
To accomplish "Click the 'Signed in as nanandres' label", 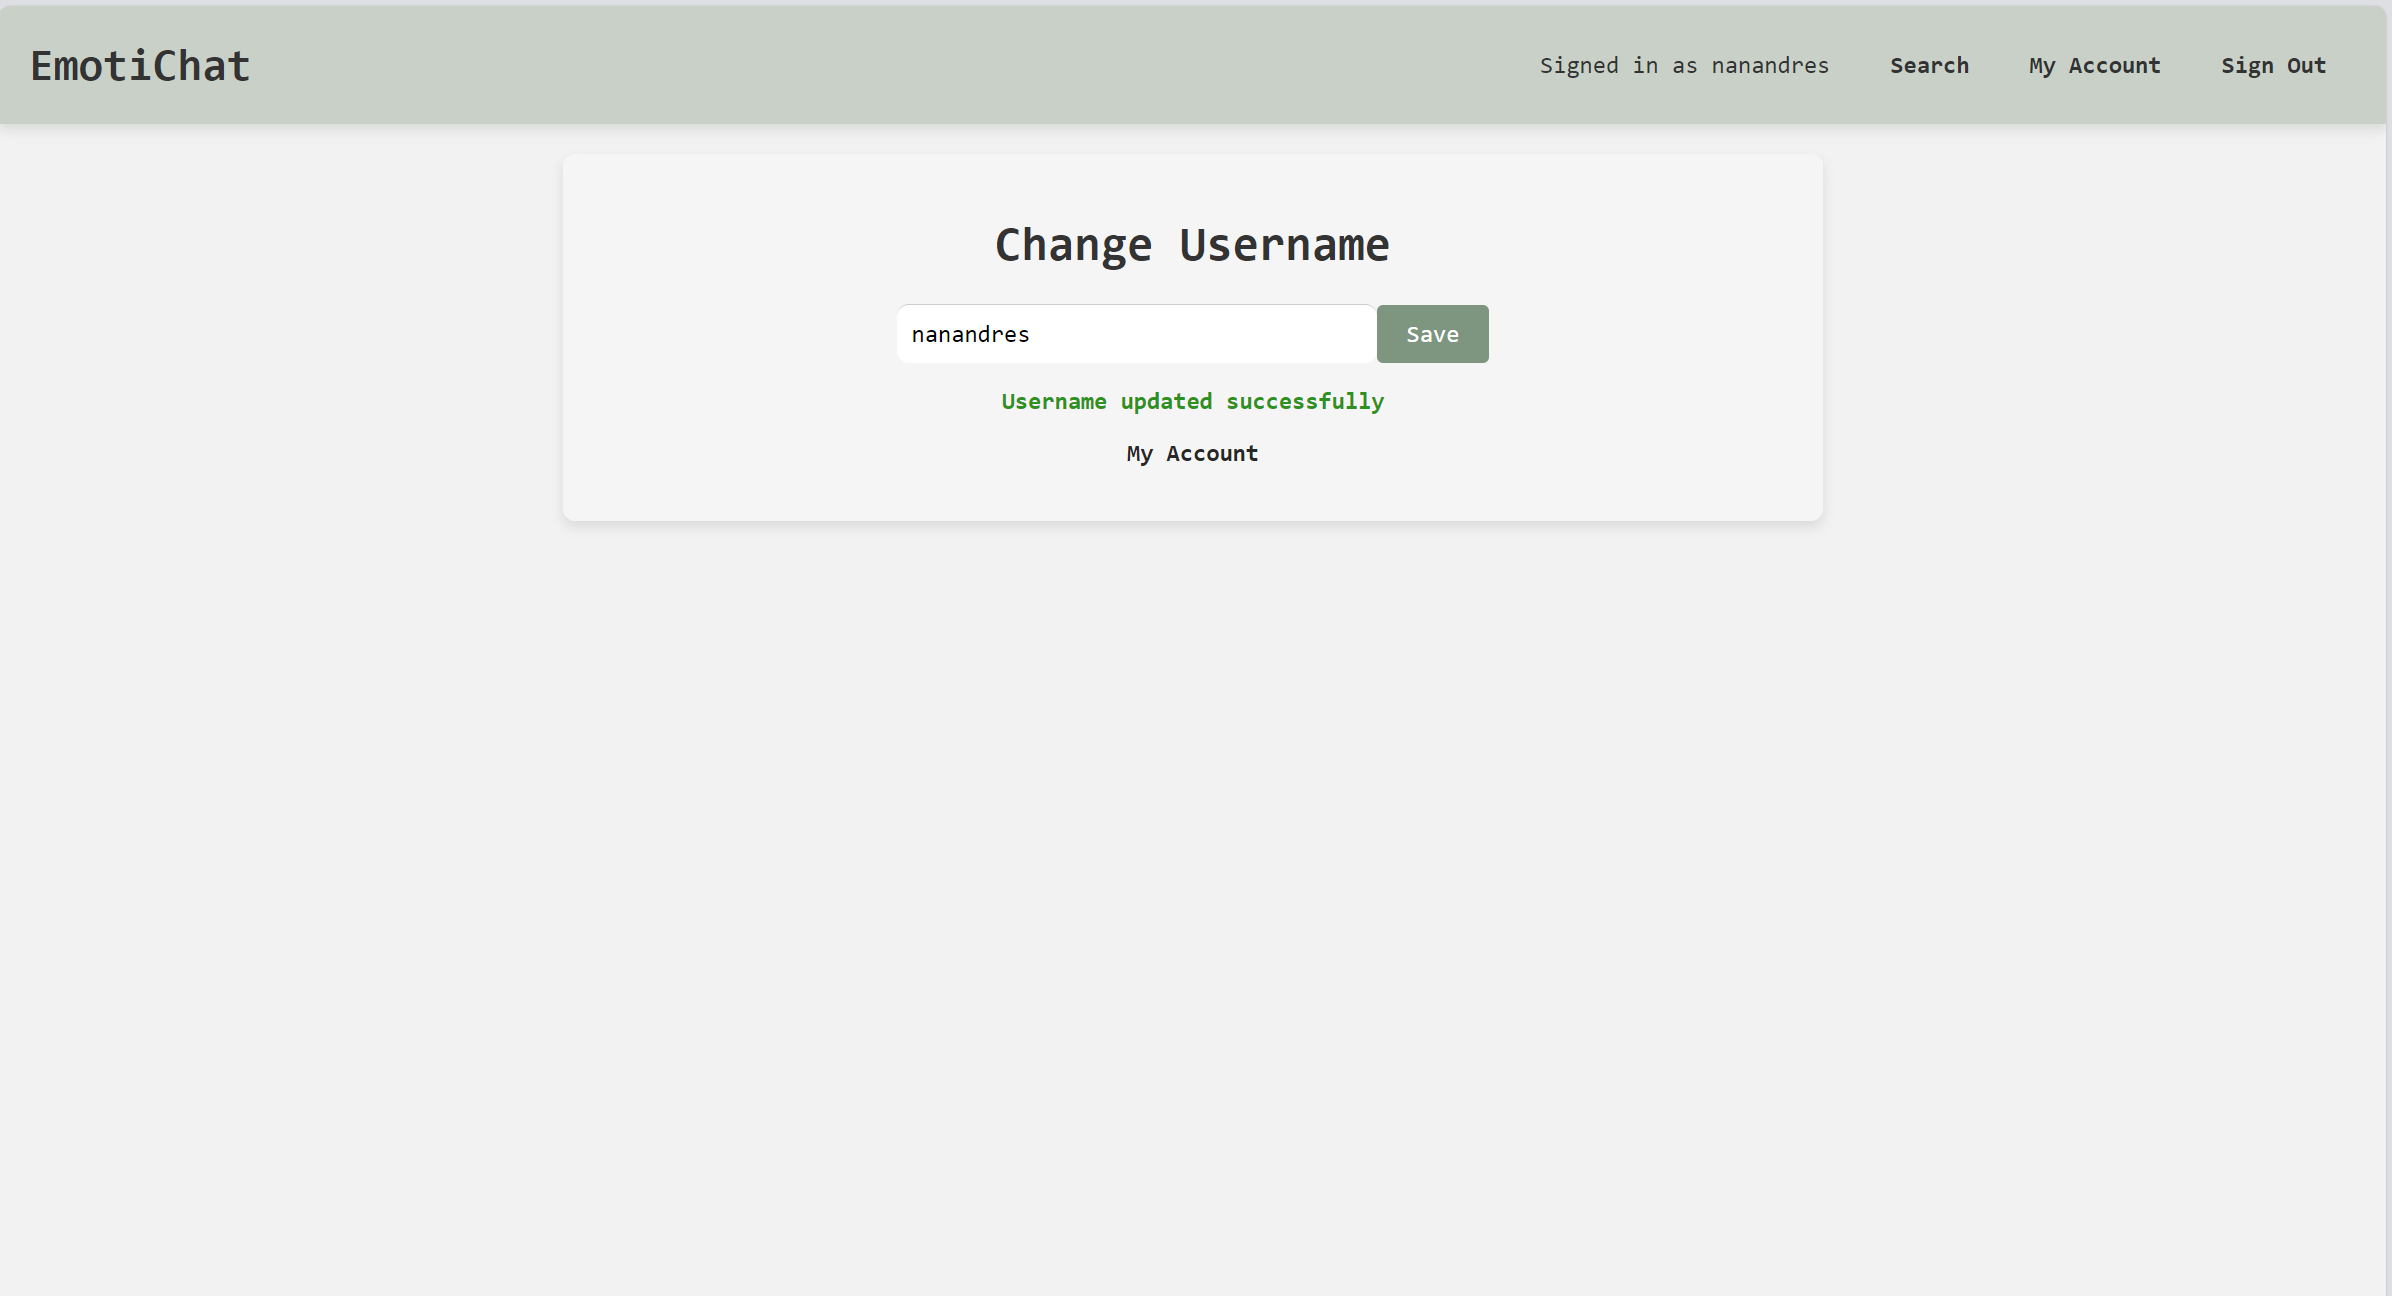I will coord(1684,65).
